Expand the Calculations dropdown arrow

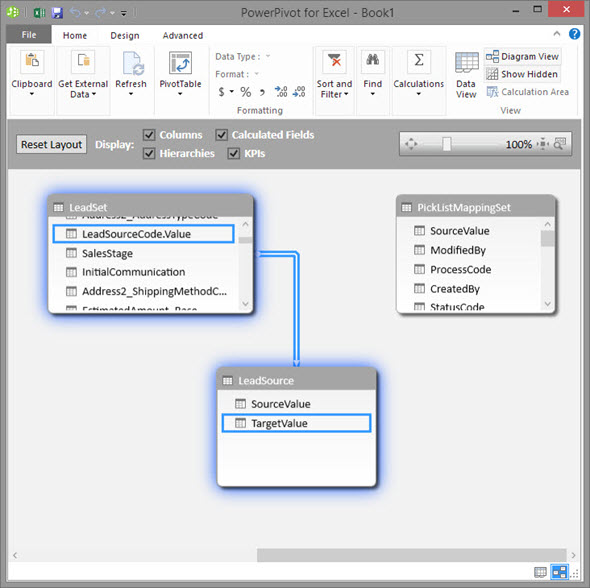pos(418,94)
